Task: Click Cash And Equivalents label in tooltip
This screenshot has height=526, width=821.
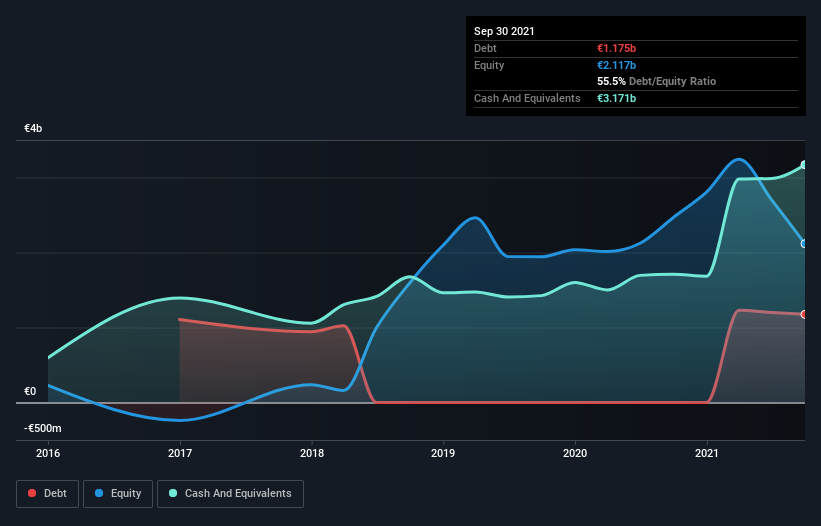Action: (x=527, y=98)
